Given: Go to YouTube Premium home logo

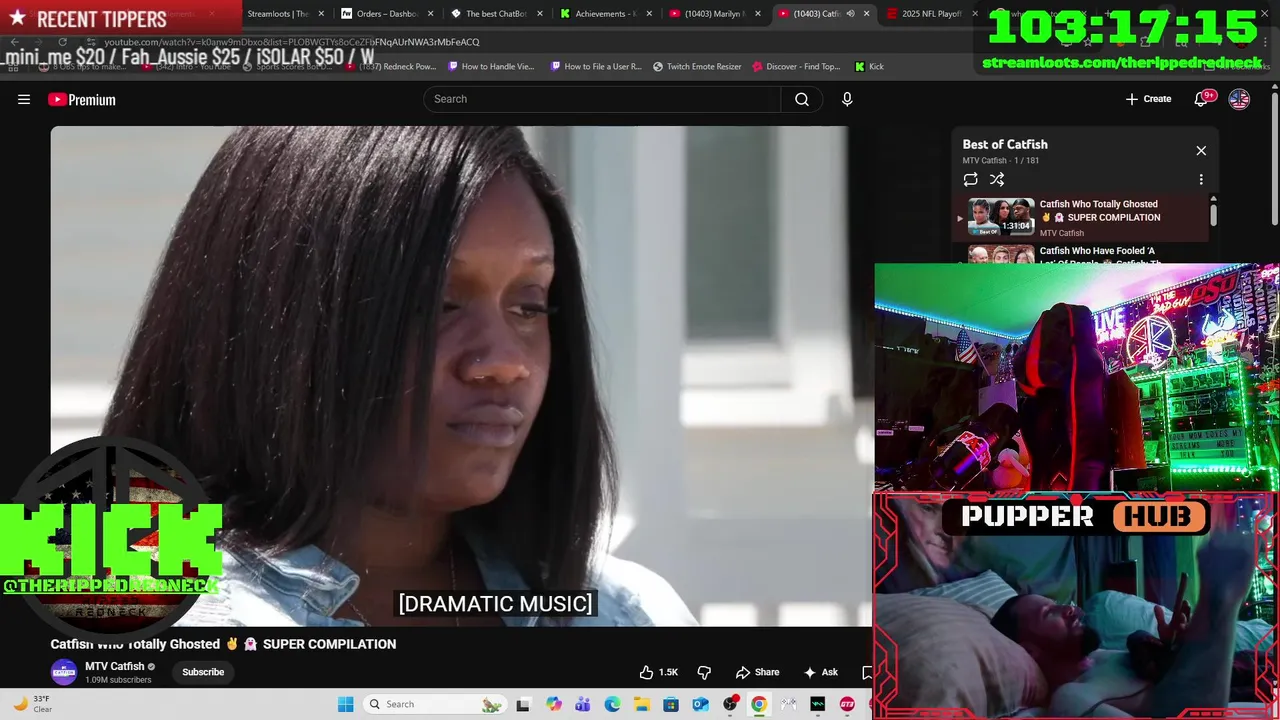Looking at the screenshot, I should pos(82,99).
